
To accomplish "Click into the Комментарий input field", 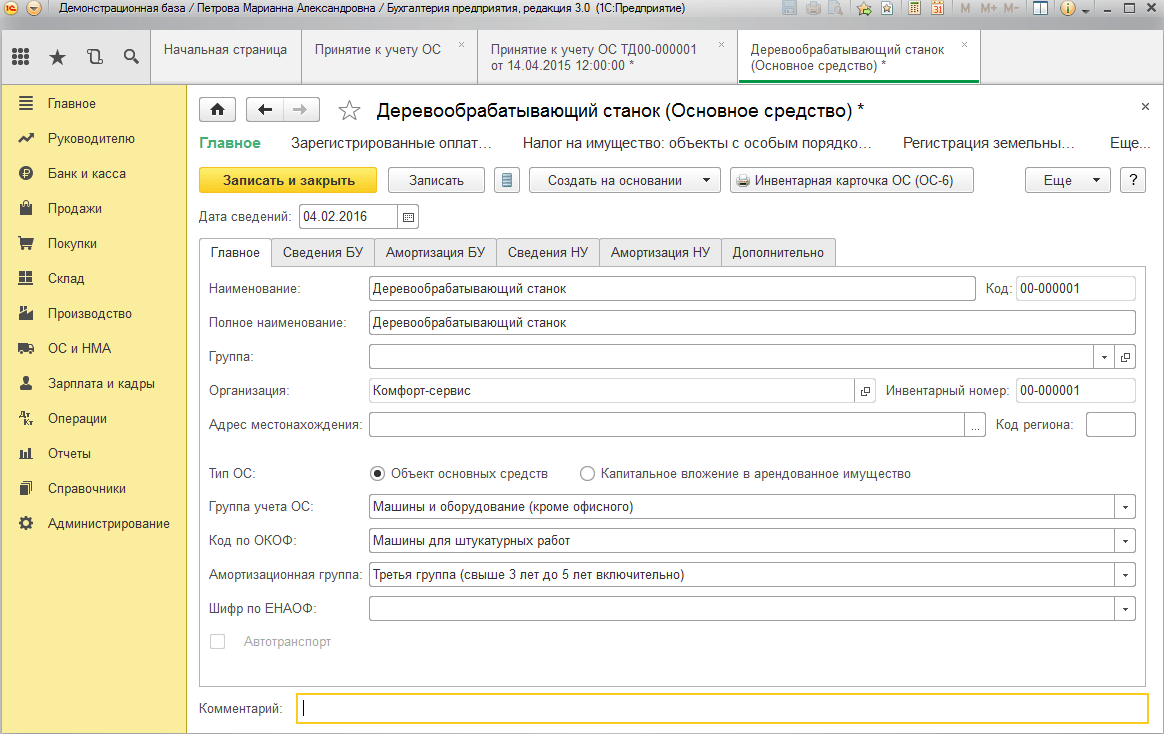I will pyautogui.click(x=721, y=708).
